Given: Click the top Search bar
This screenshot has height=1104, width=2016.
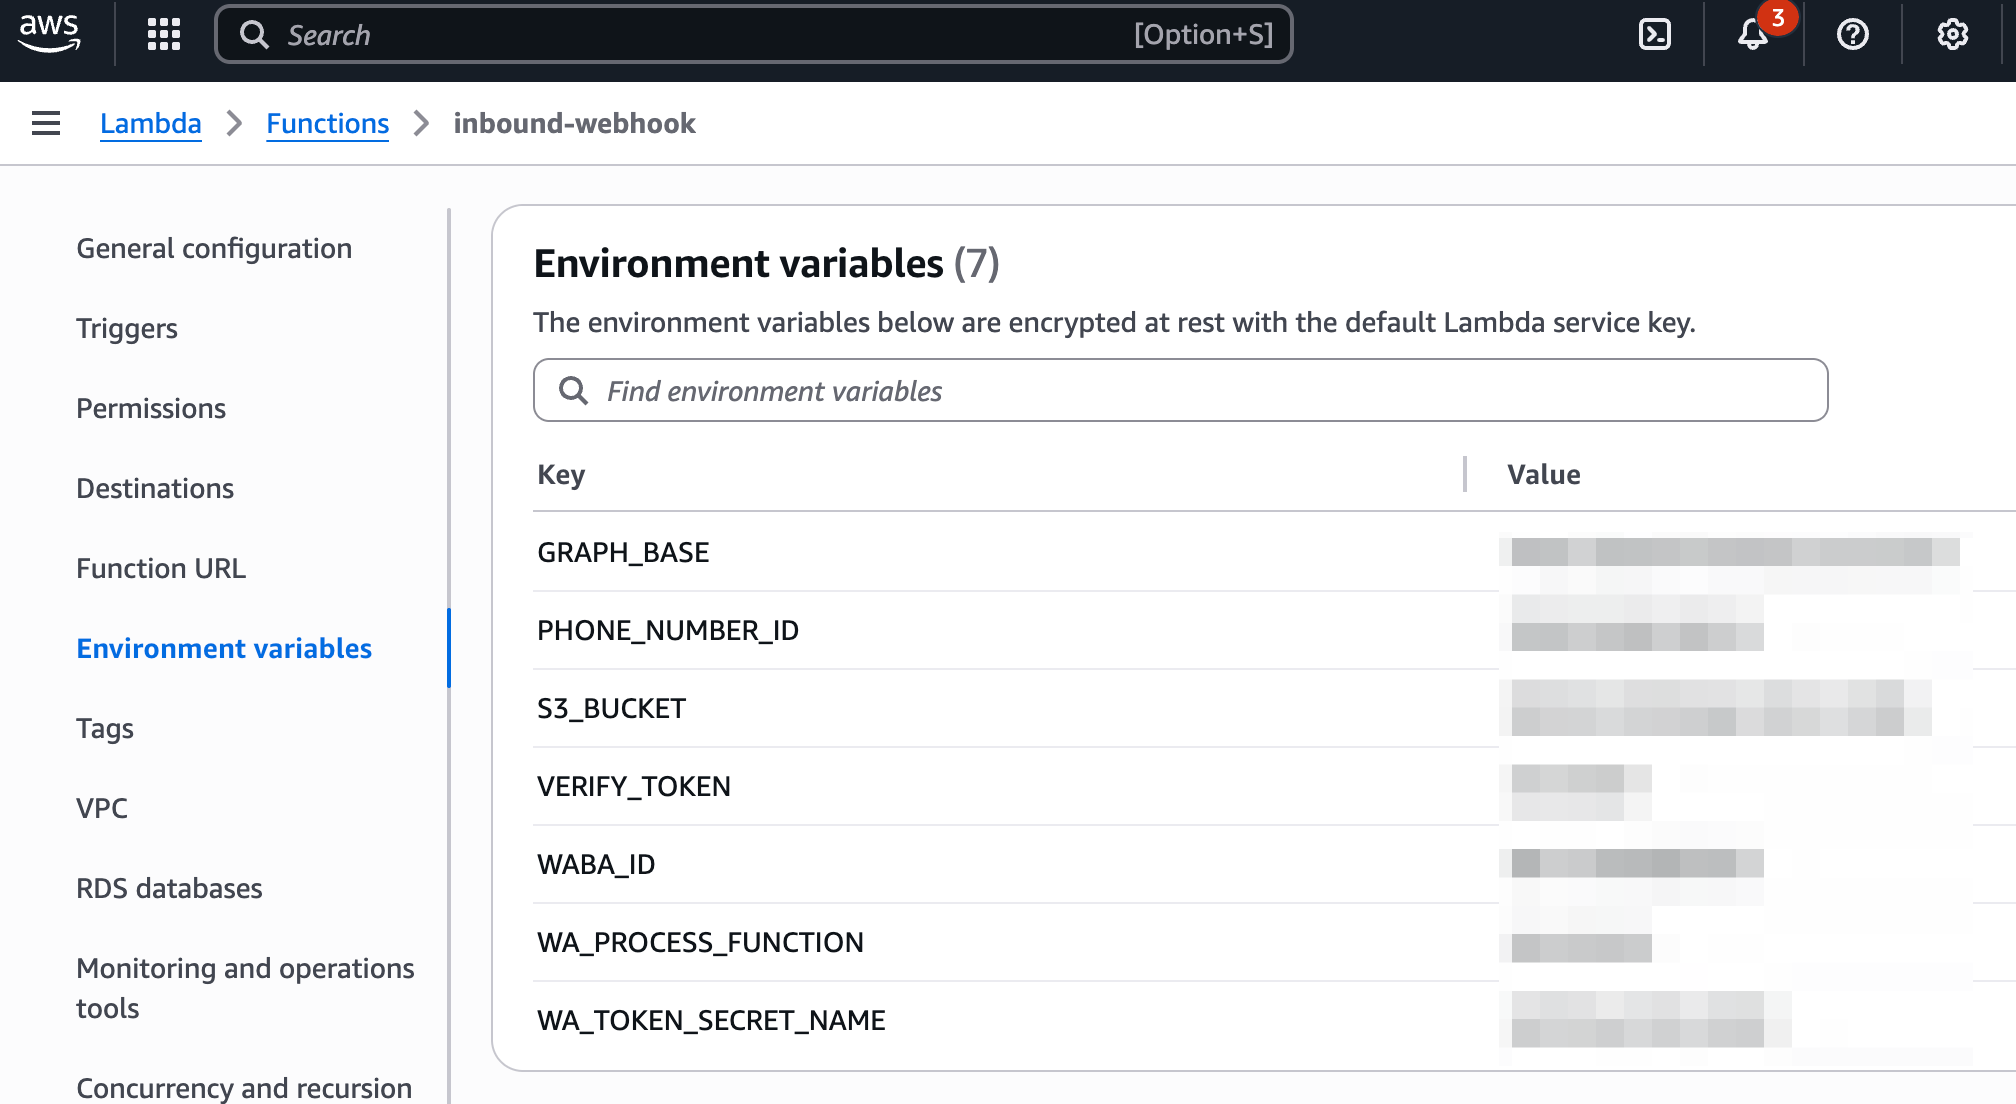Looking at the screenshot, I should click(754, 34).
